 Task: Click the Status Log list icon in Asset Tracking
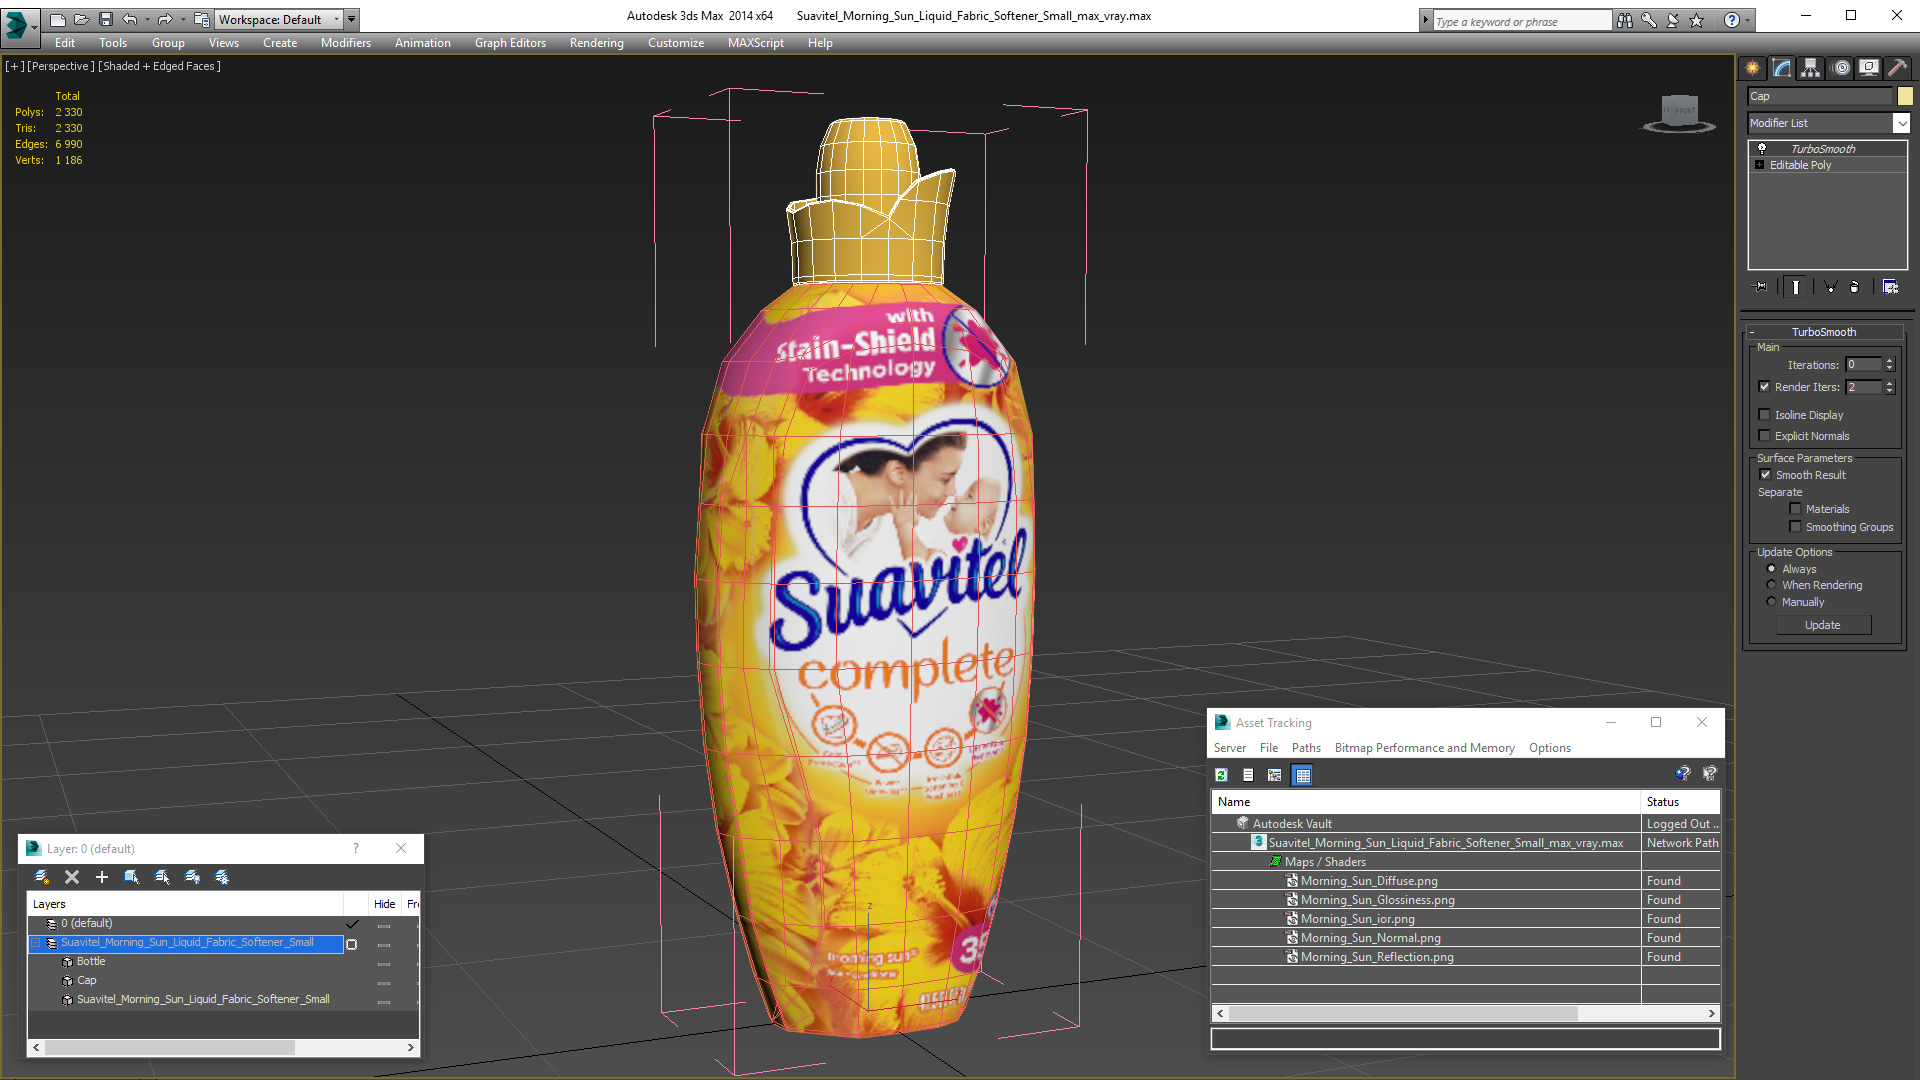tap(1248, 775)
